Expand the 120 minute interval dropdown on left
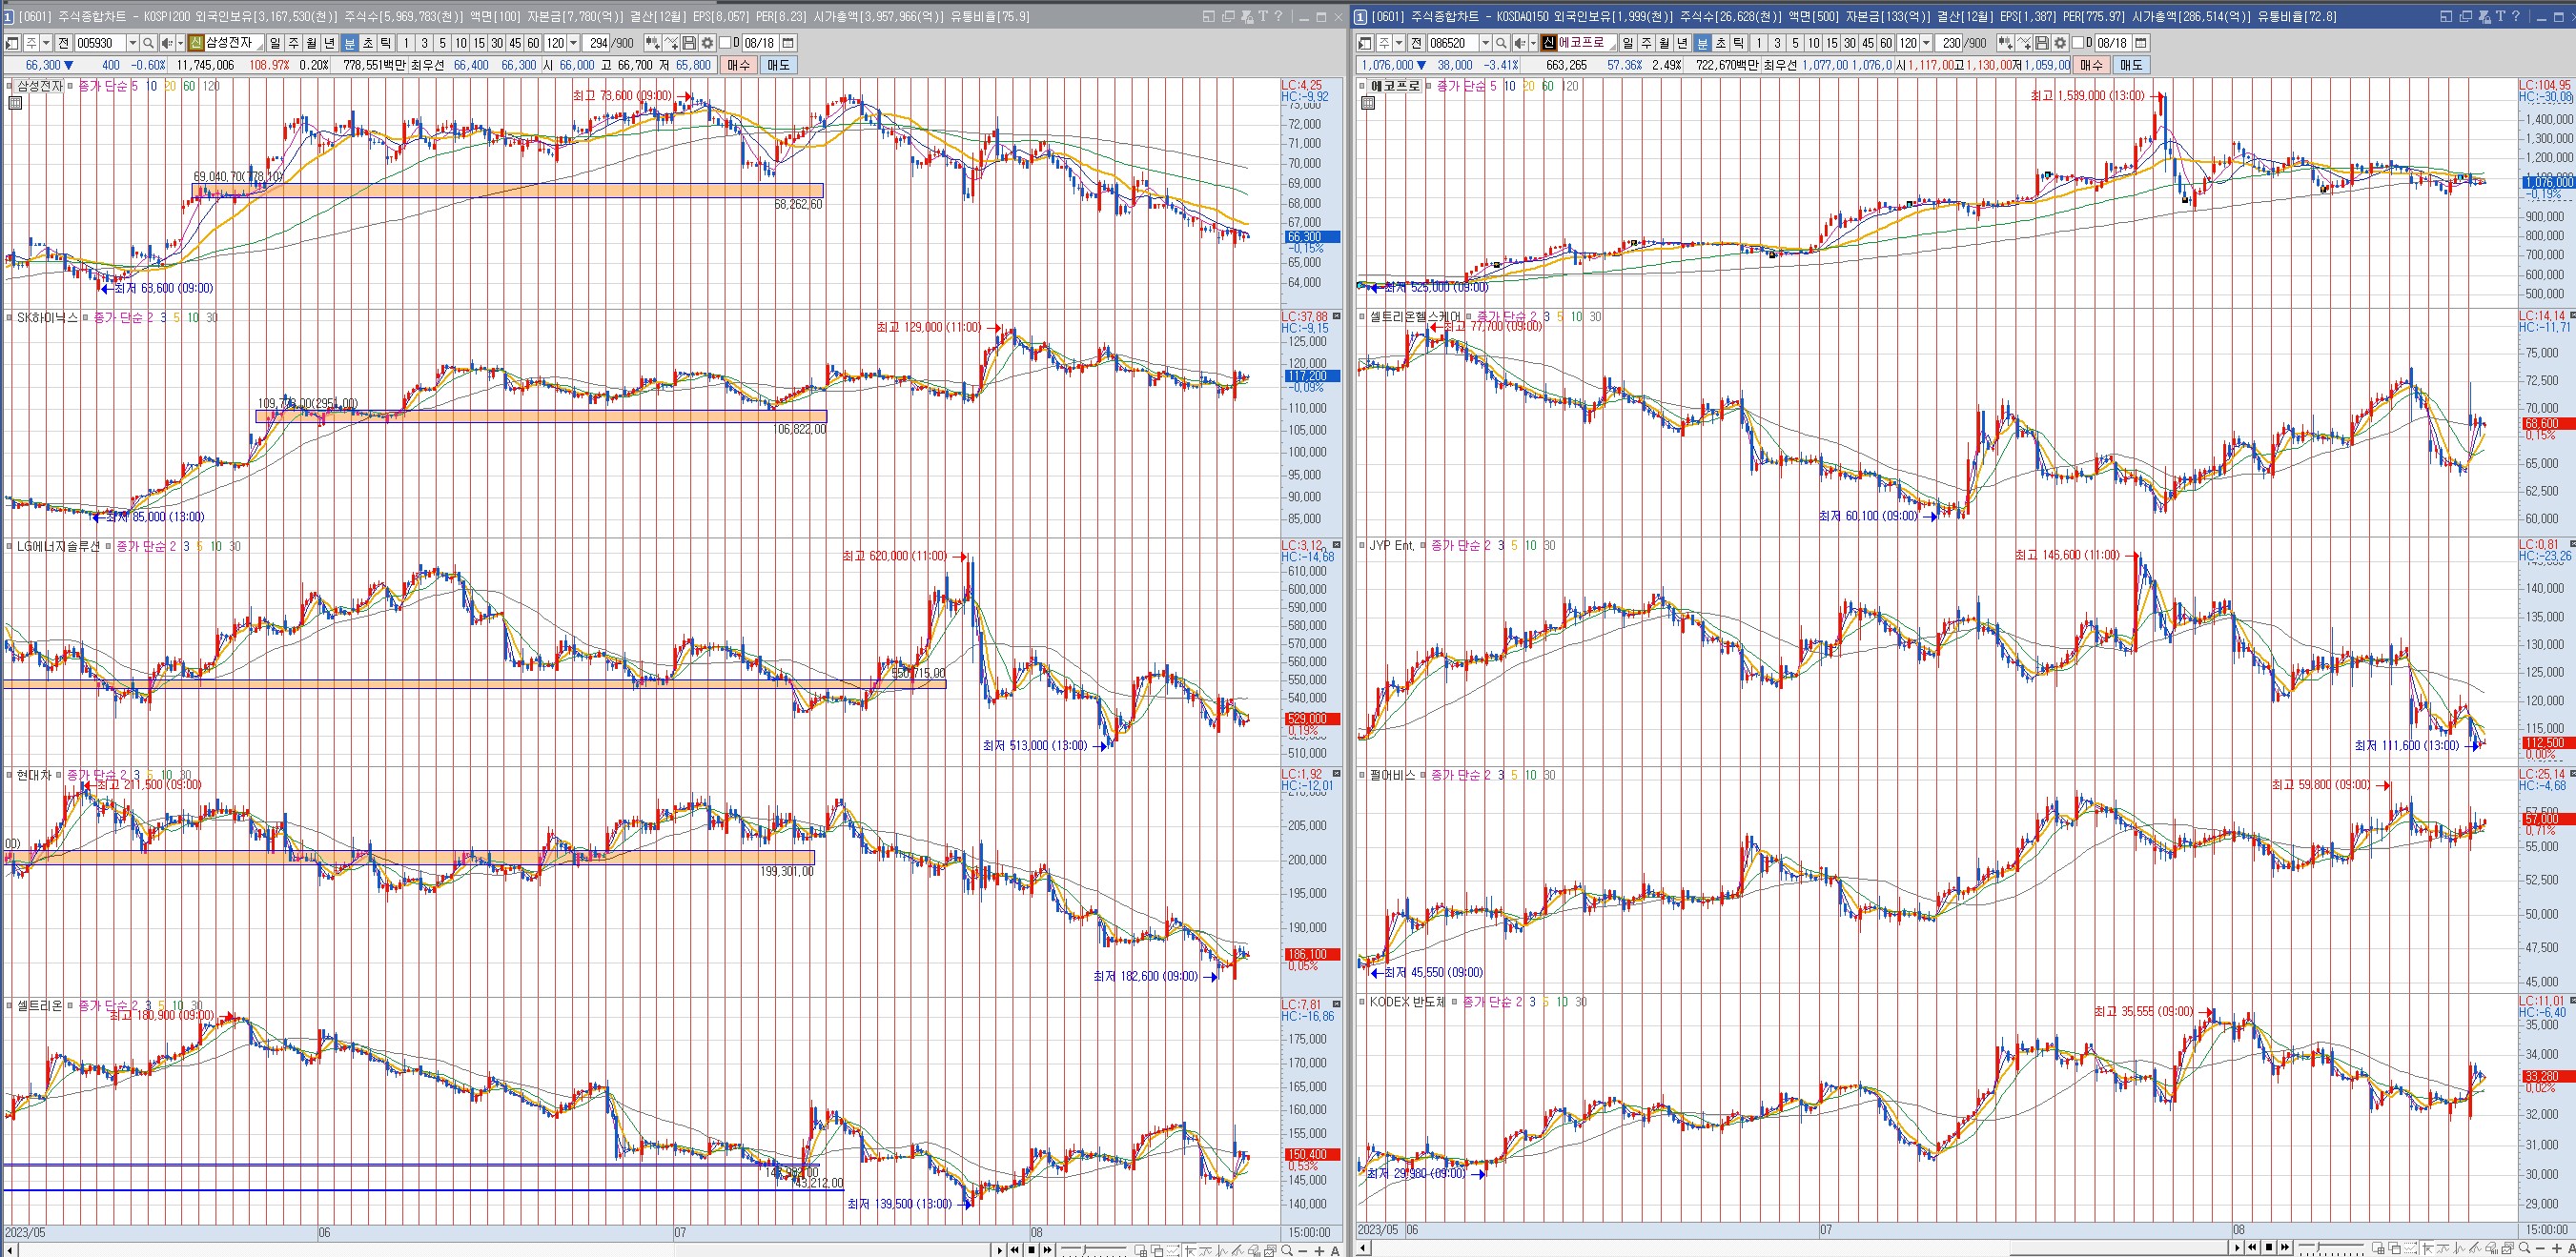This screenshot has width=2576, height=1257. click(x=573, y=43)
